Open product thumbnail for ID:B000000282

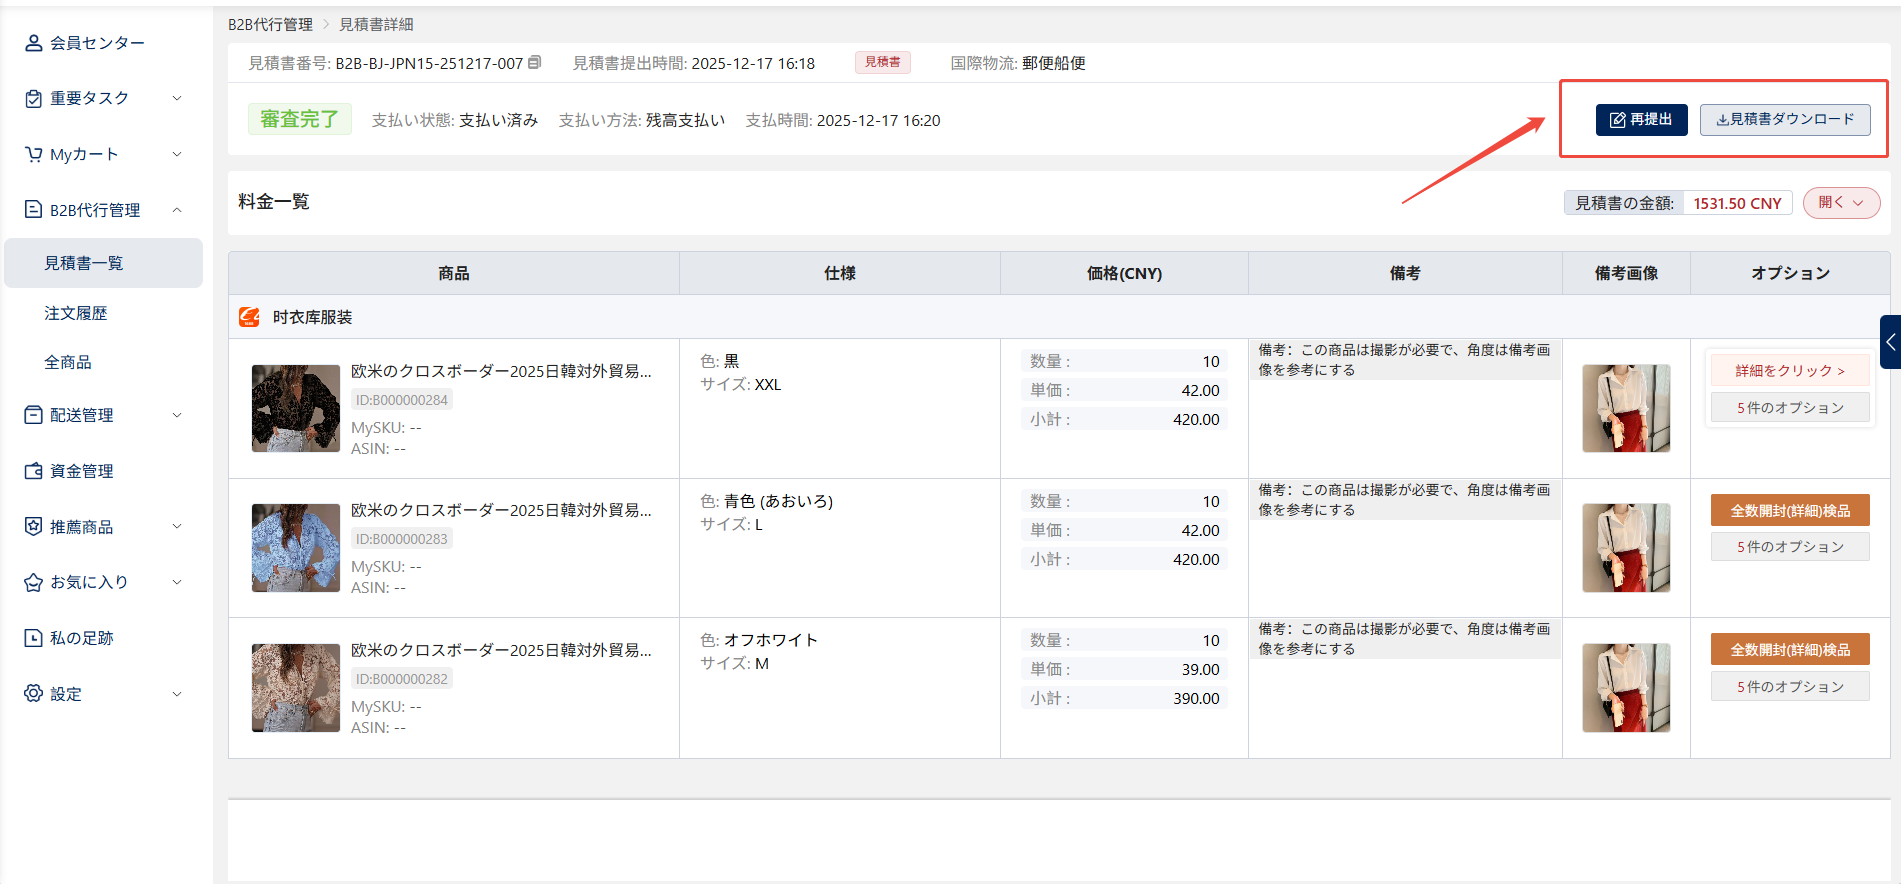tap(296, 688)
